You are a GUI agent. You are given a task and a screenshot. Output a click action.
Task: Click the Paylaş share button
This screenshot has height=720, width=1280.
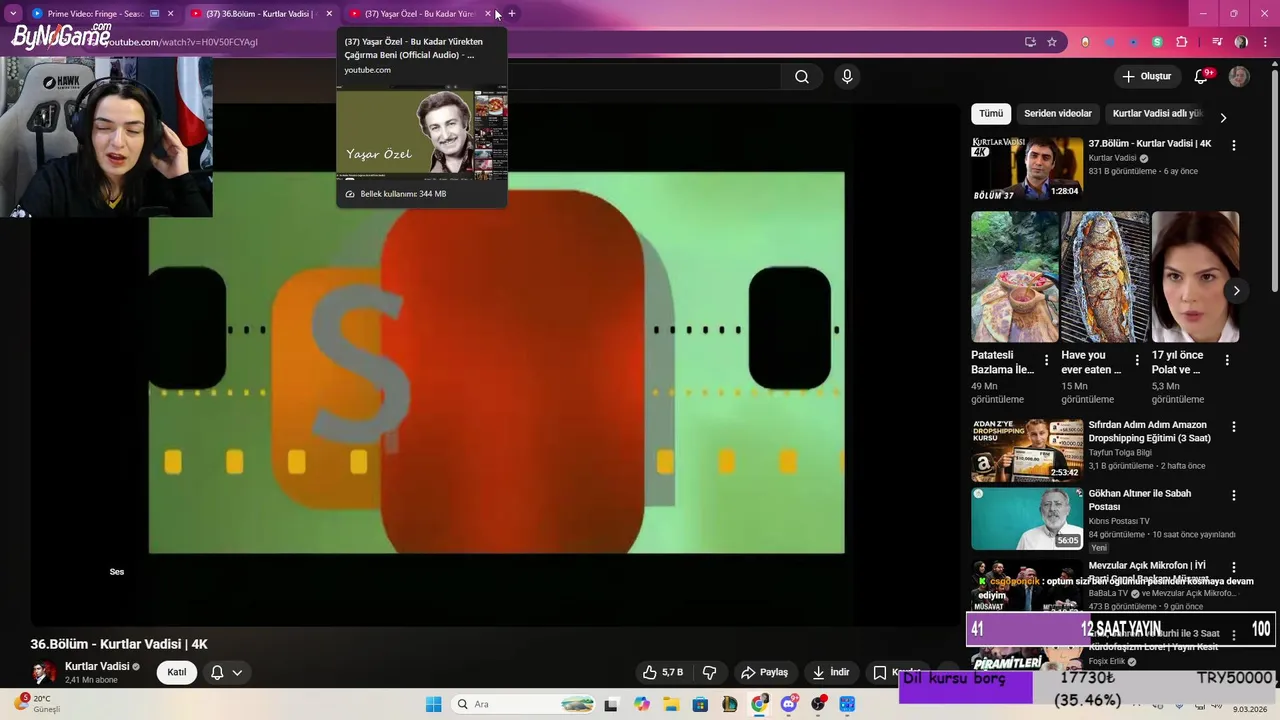[764, 672]
